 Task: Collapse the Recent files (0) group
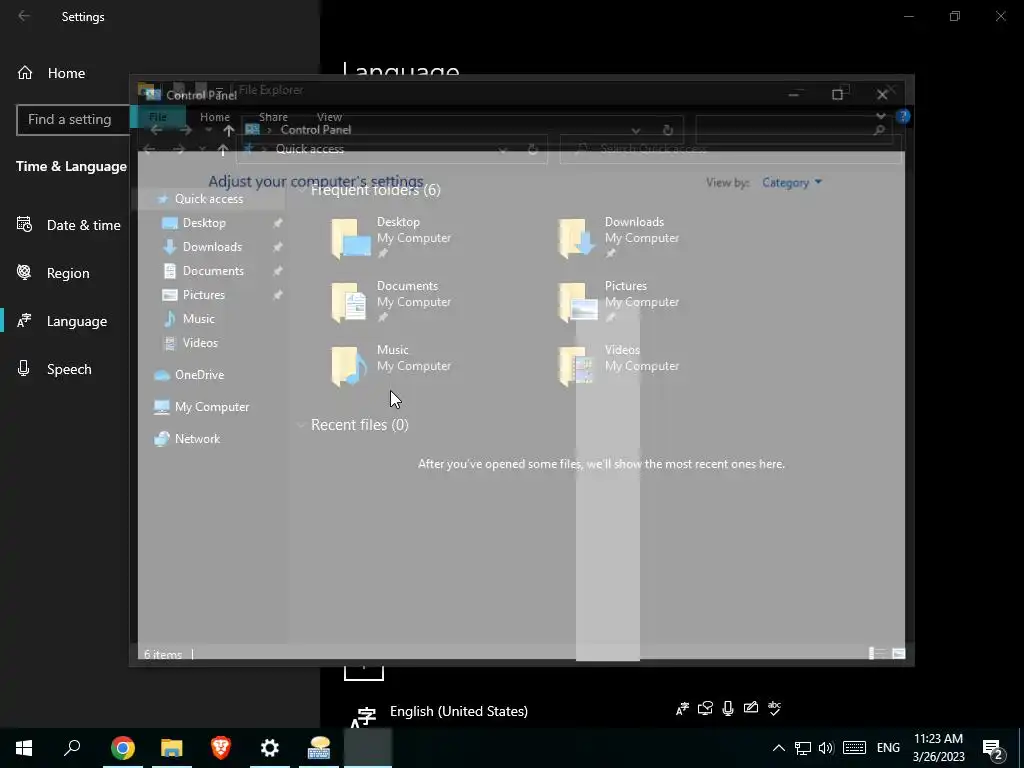[301, 424]
